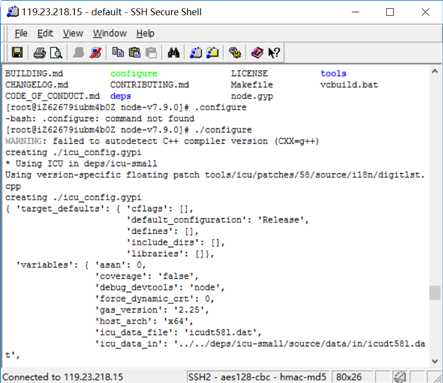
Task: Click 'BUILDING.md' in the file listing
Action: [x=34, y=73]
